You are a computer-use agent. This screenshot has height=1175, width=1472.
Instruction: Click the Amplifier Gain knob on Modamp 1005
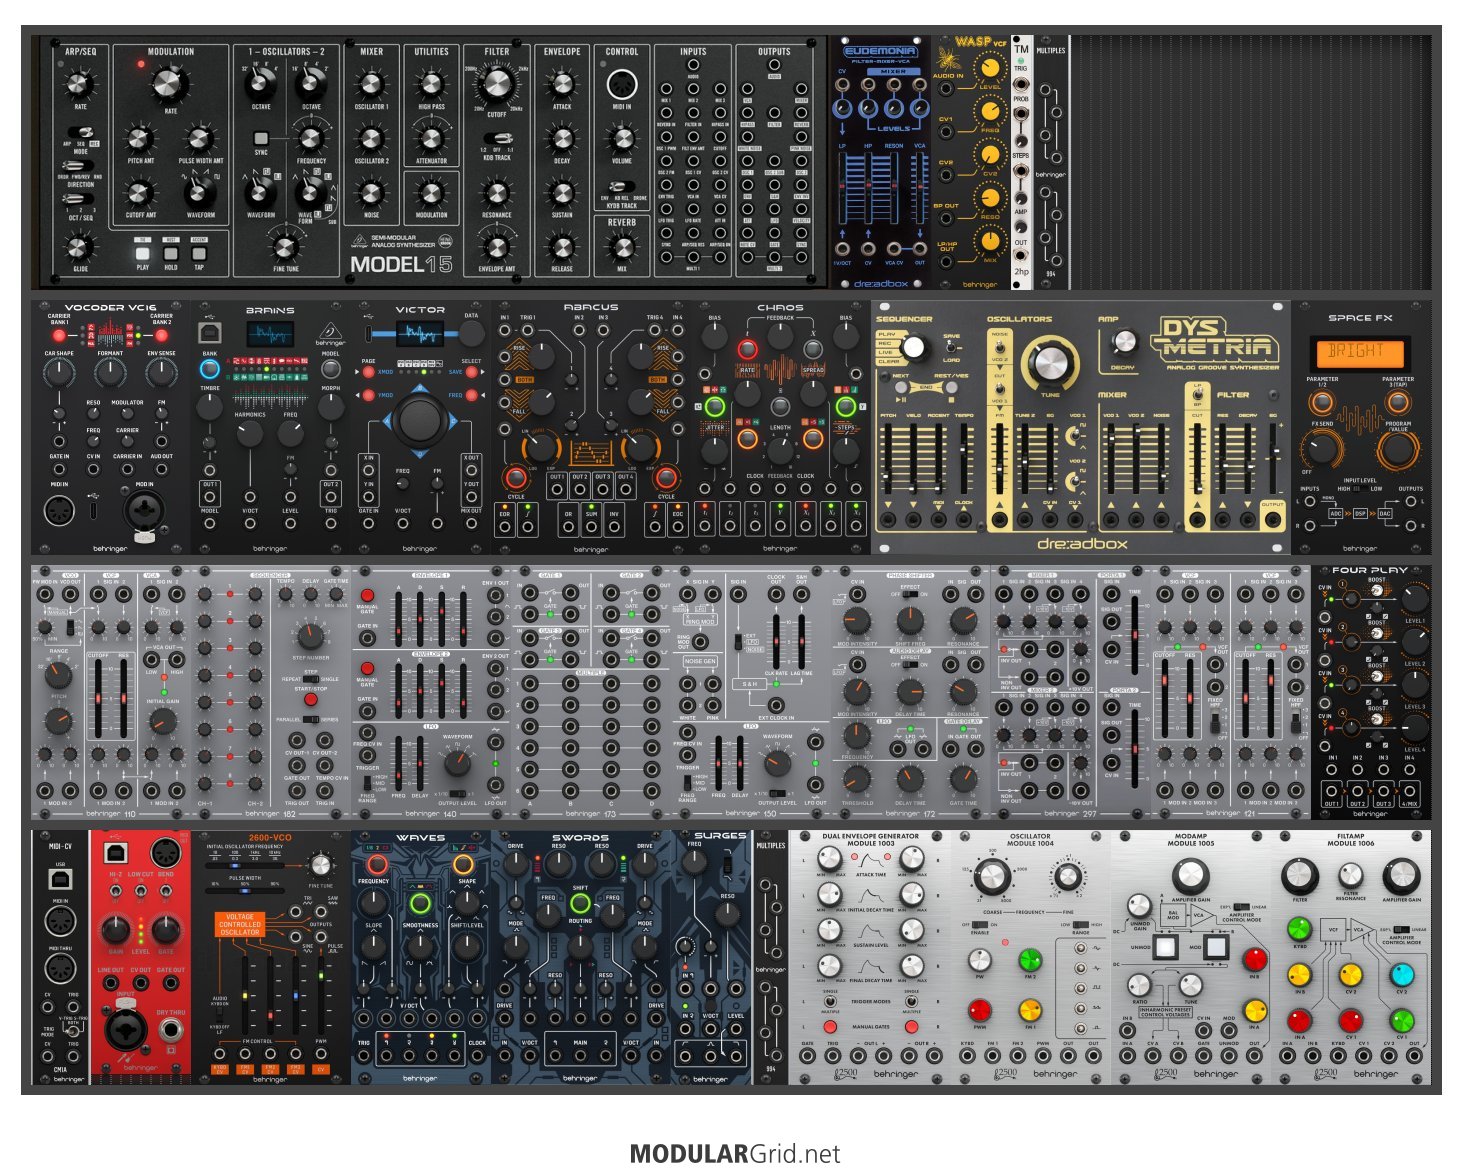pyautogui.click(x=1190, y=875)
